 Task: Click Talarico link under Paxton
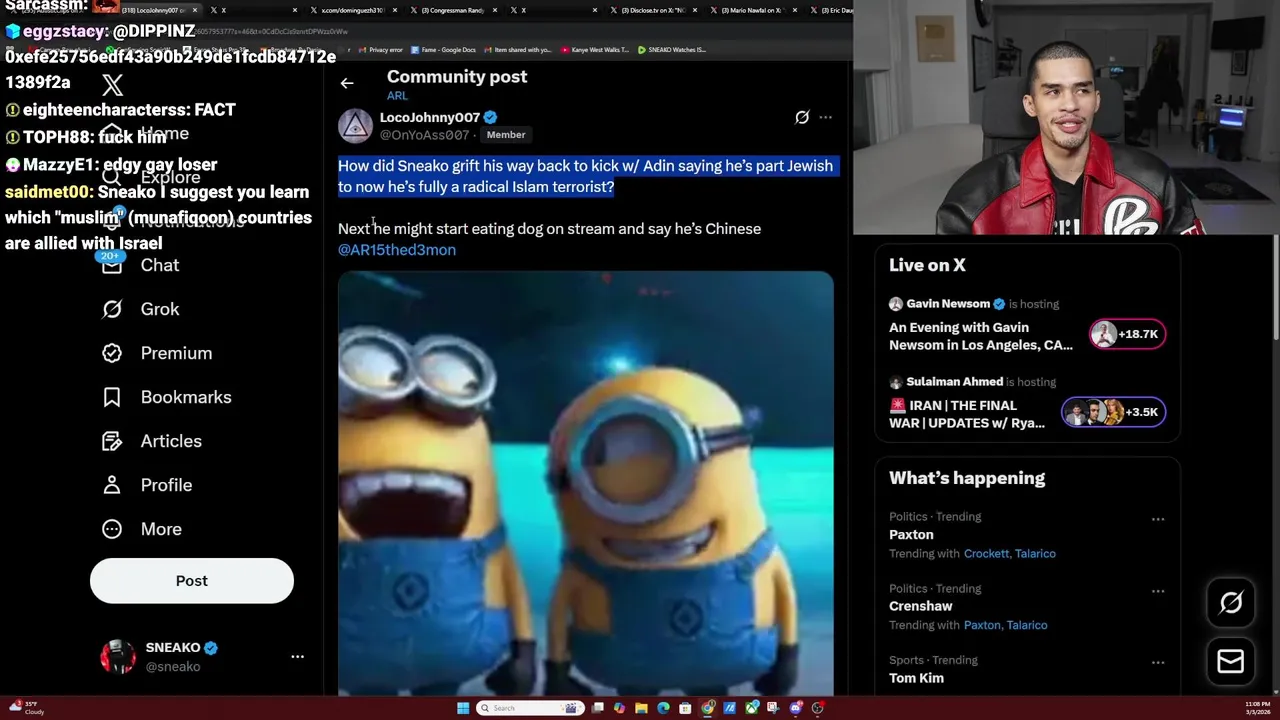tap(1035, 554)
